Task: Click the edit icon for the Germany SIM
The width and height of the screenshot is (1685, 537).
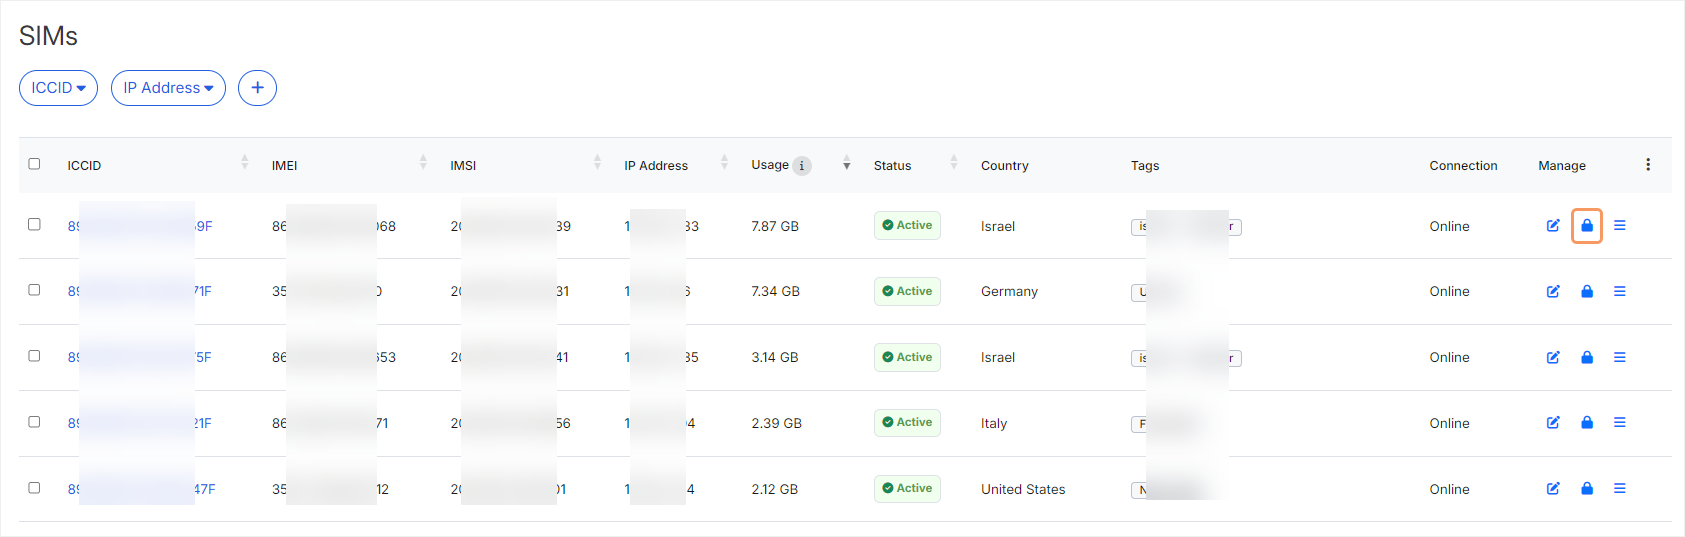Action: coord(1553,291)
